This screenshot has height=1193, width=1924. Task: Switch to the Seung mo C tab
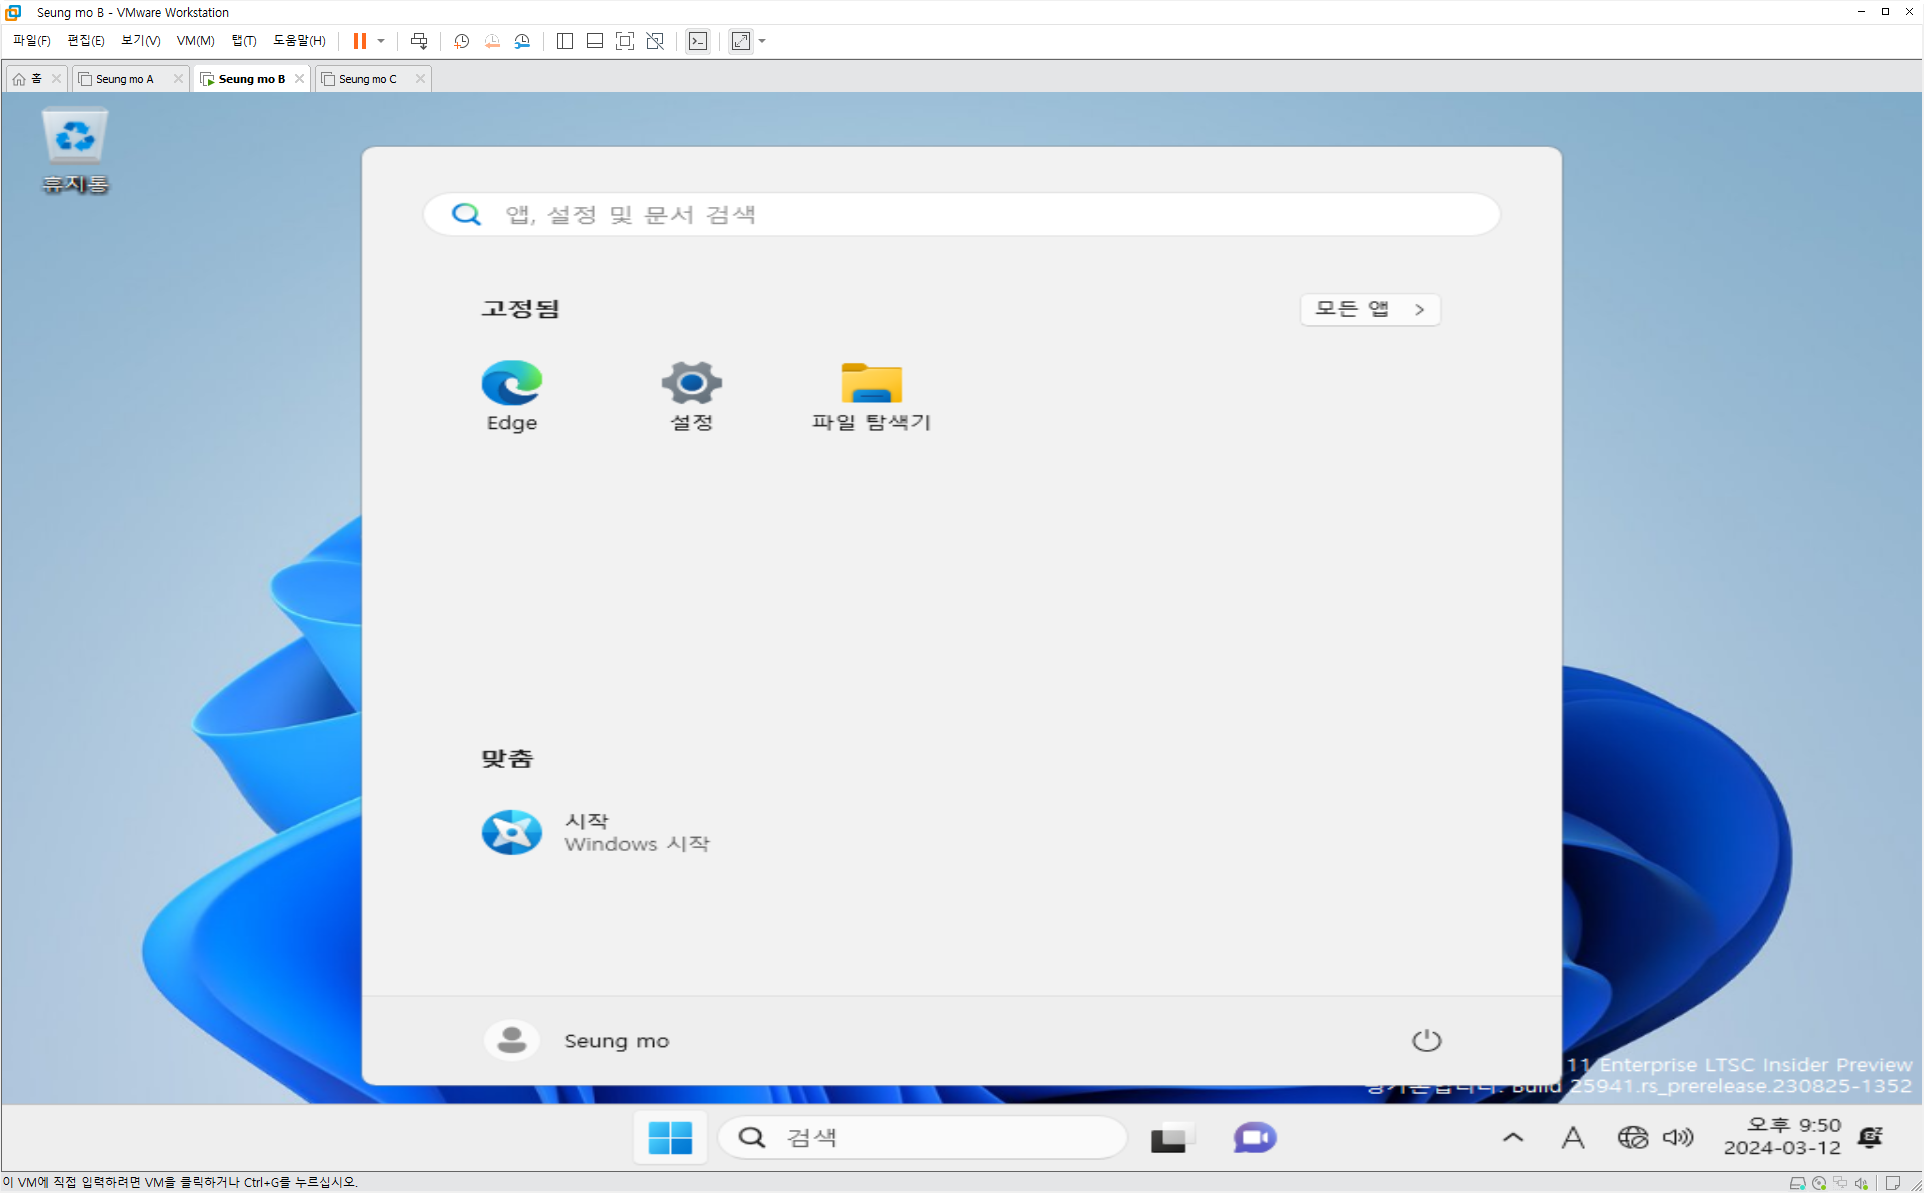click(x=368, y=79)
